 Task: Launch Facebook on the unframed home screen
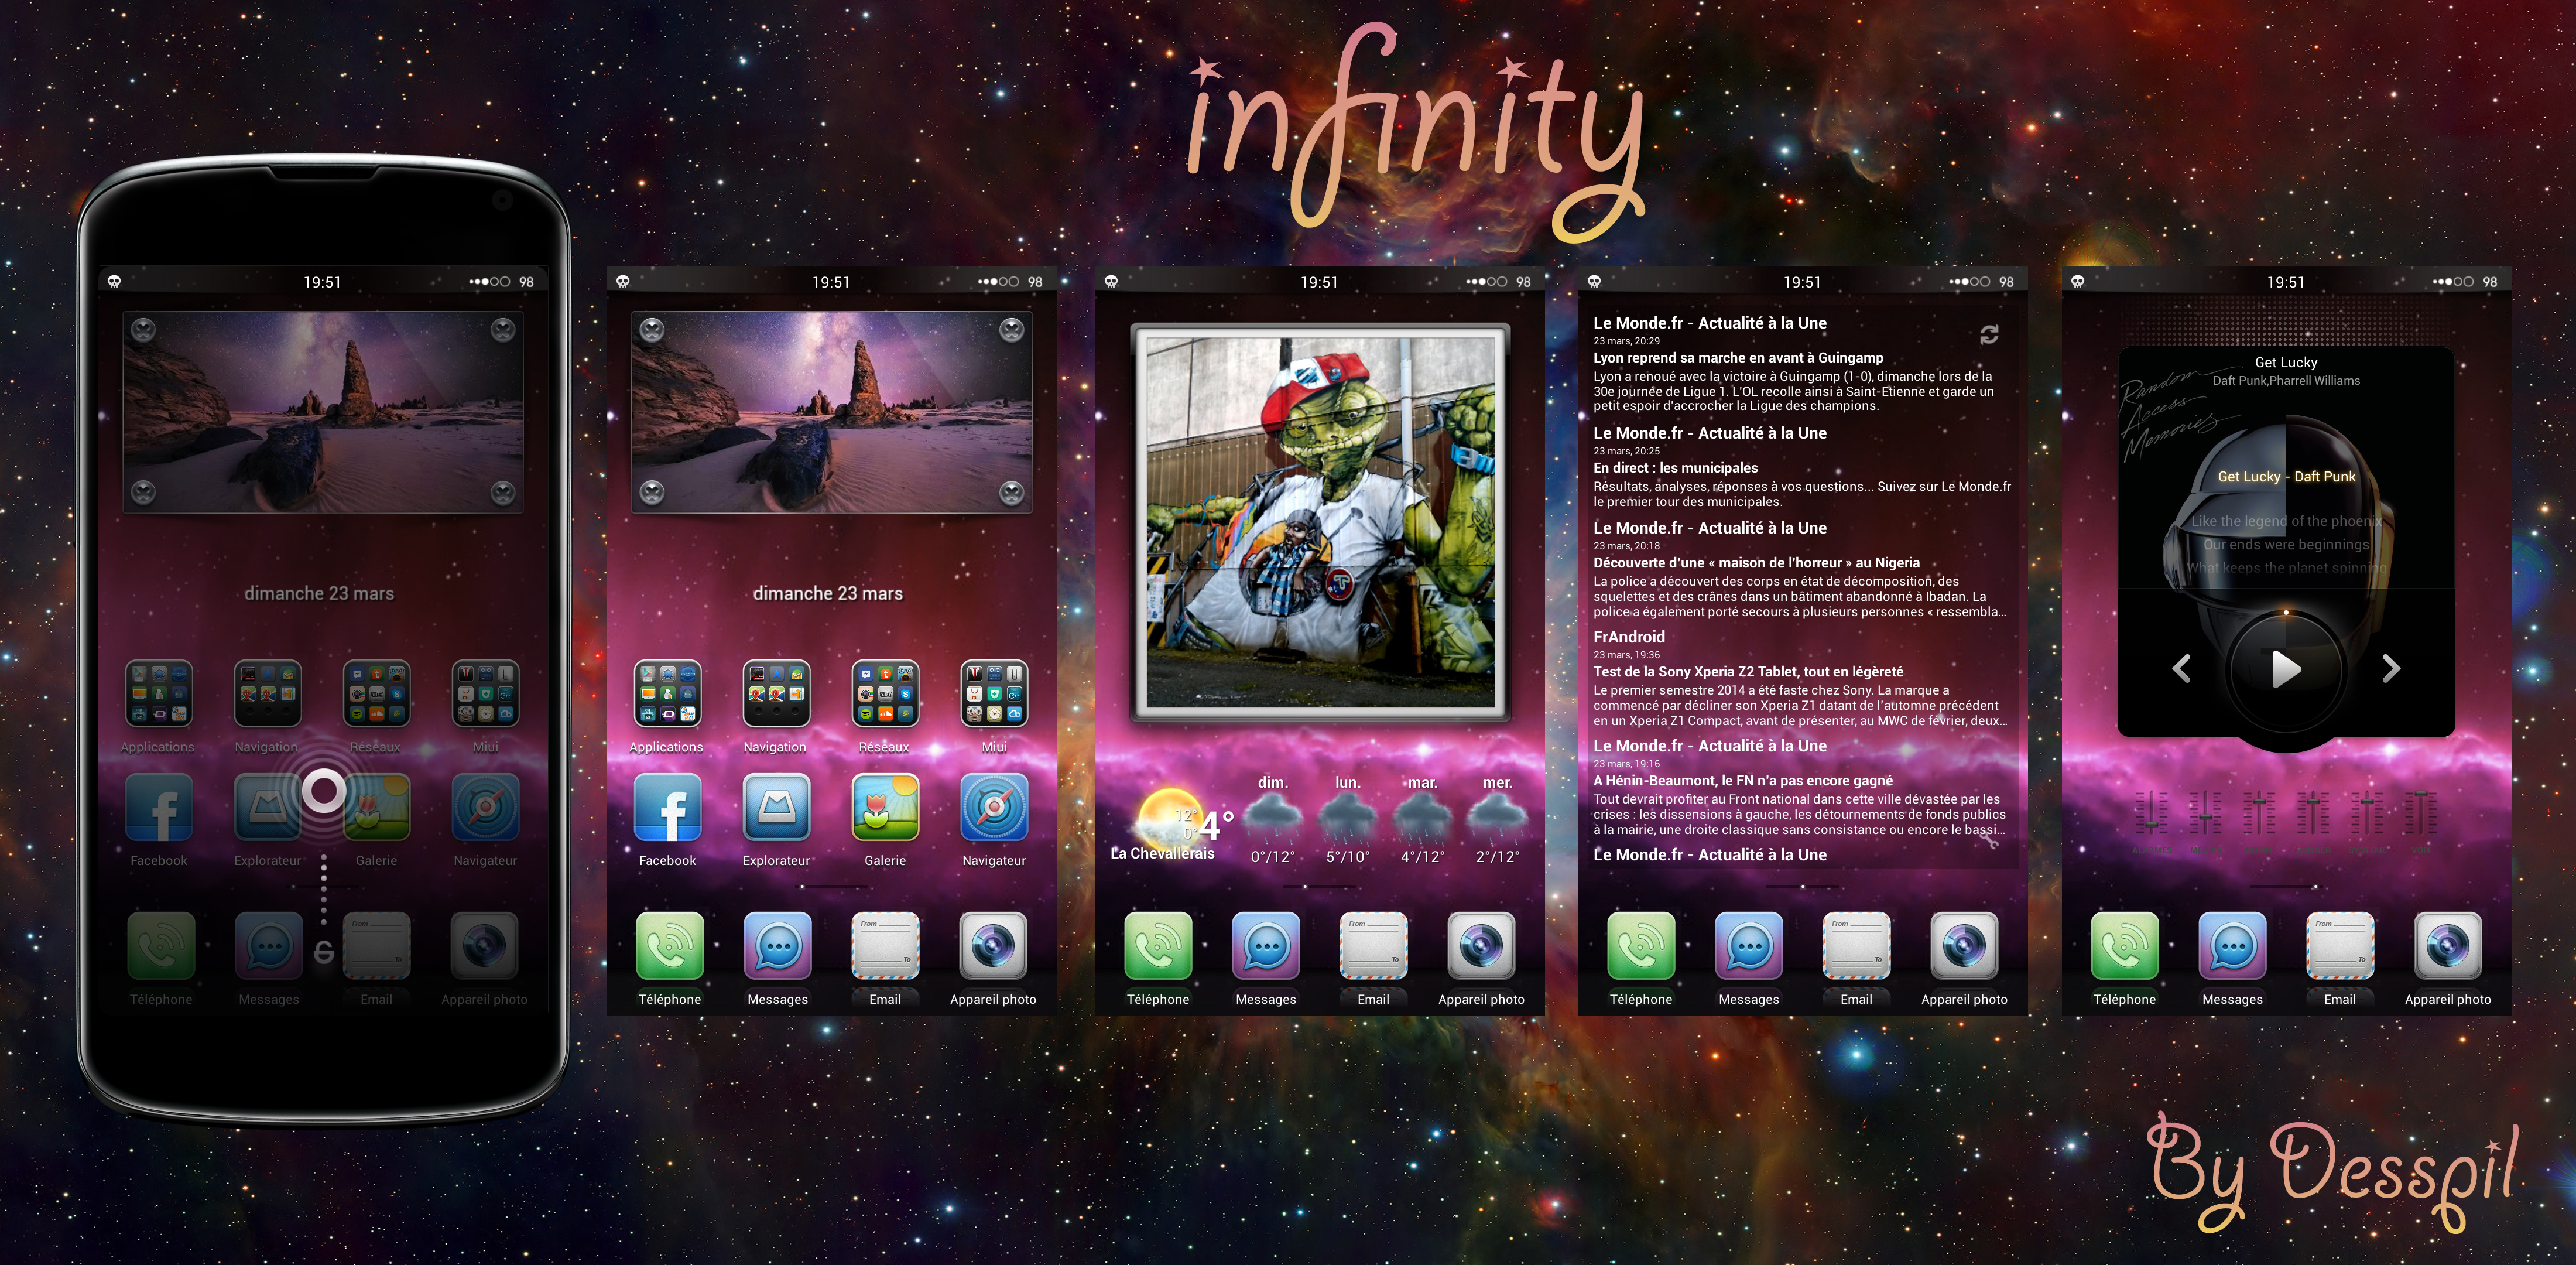pyautogui.click(x=667, y=807)
